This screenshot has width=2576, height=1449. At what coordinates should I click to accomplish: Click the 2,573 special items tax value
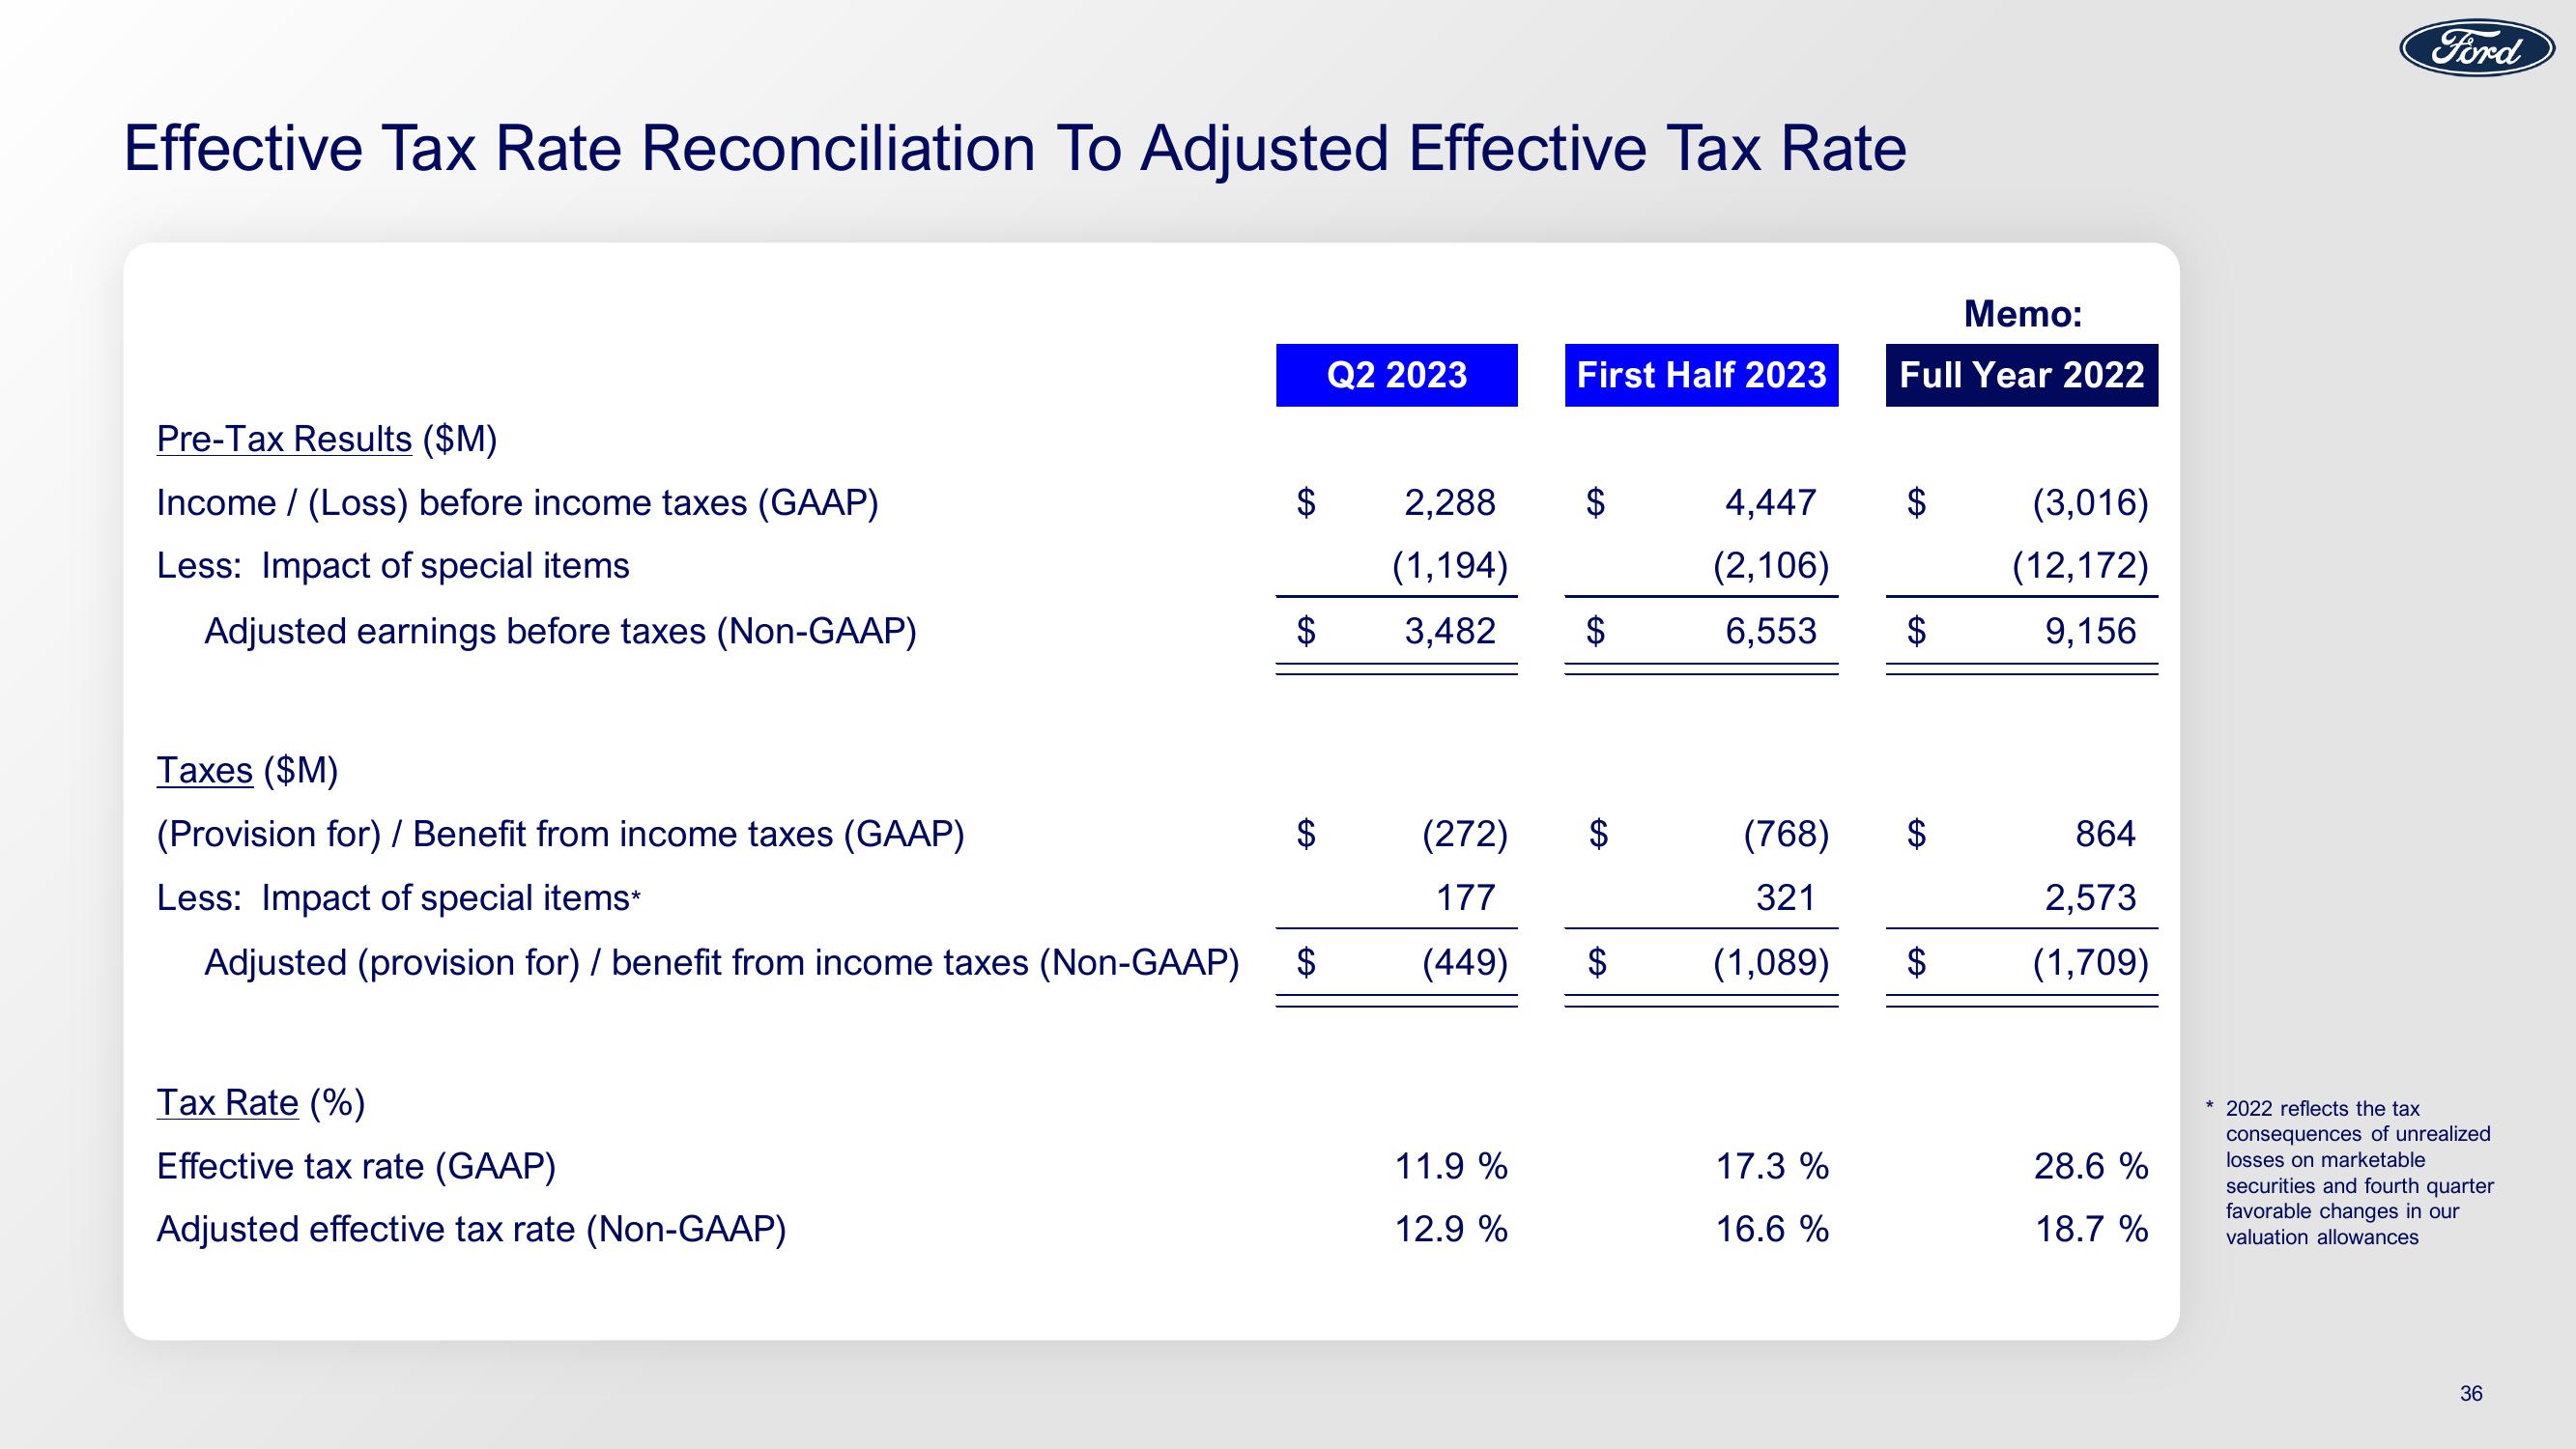pyautogui.click(x=2091, y=898)
